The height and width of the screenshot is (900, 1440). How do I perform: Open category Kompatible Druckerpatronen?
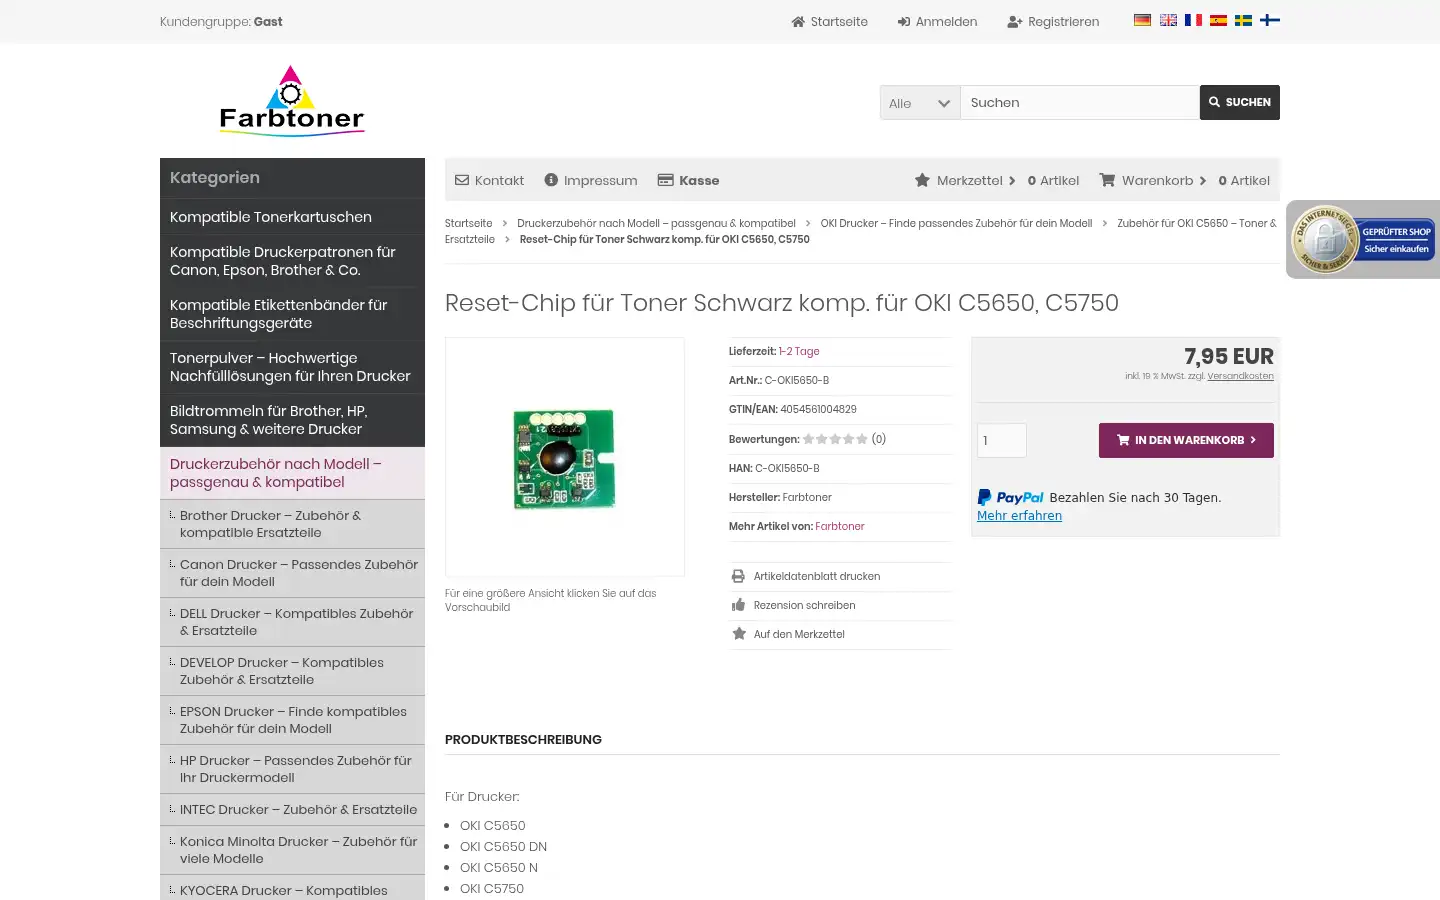point(292,261)
